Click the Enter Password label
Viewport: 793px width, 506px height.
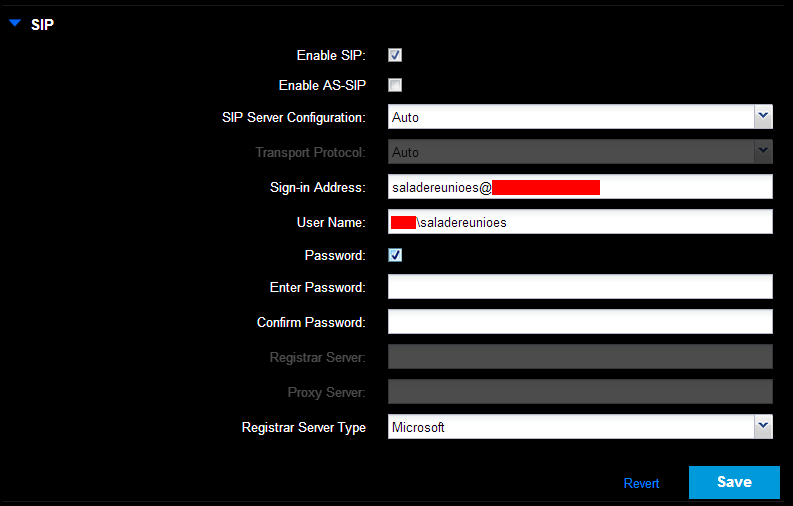click(318, 288)
